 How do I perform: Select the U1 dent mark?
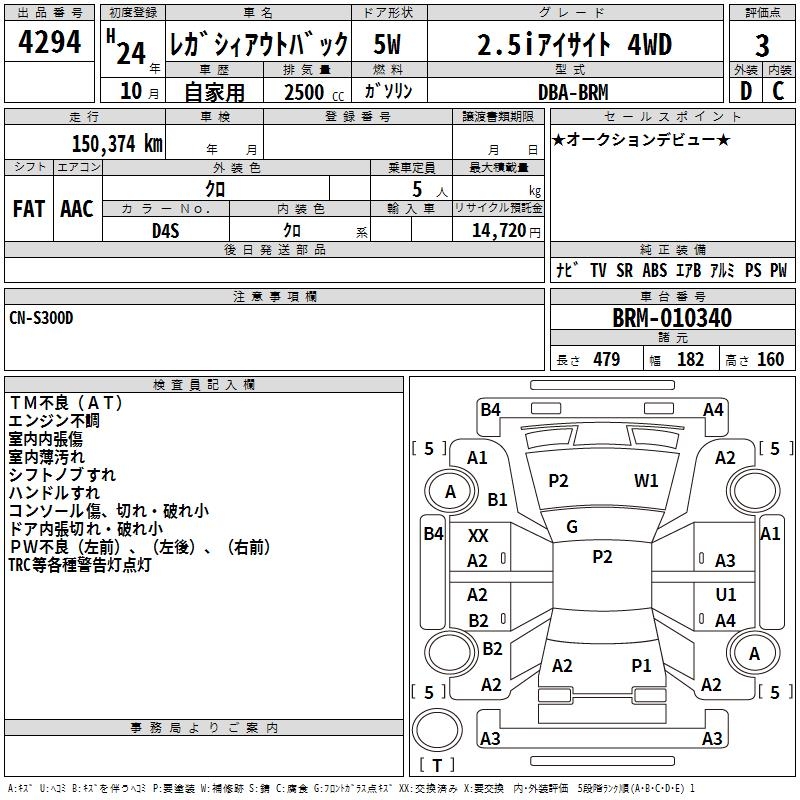coord(726,594)
